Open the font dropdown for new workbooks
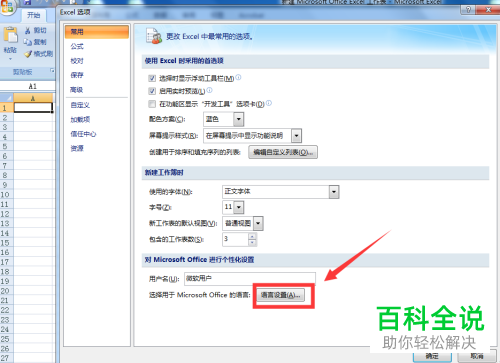The height and width of the screenshot is (363, 500). [334, 192]
